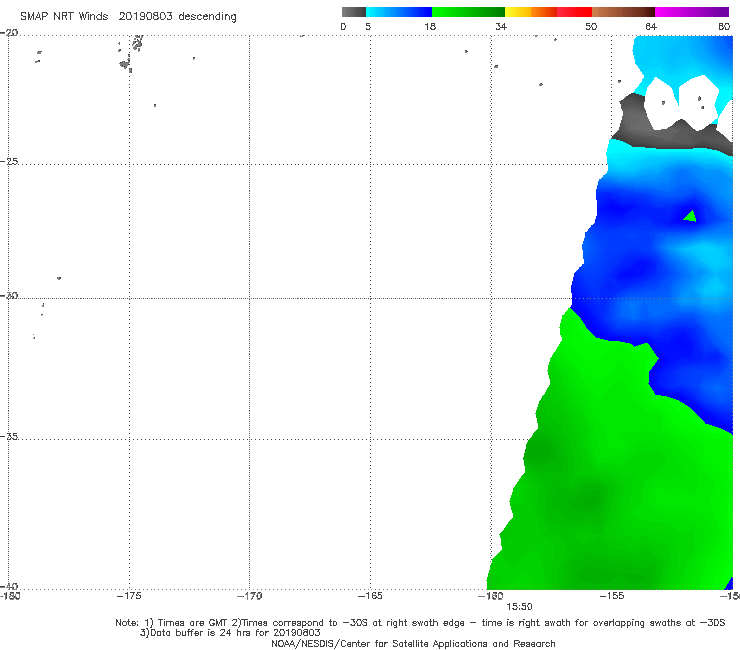
Task: Select the cyan-blue 5-18 segment of color scale
Action: tap(399, 12)
